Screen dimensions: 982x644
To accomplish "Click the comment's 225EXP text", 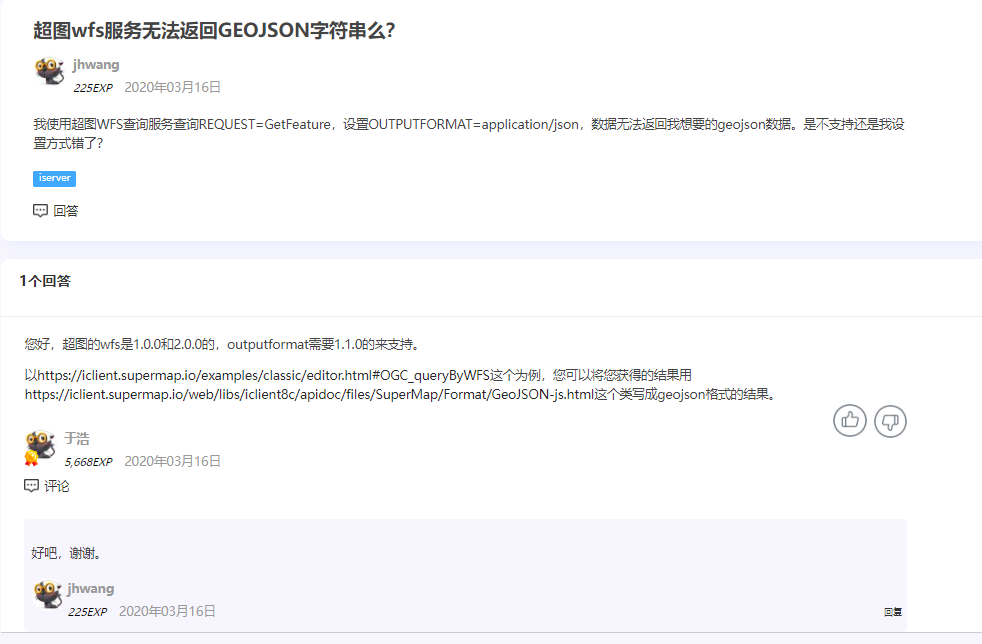I will (88, 611).
